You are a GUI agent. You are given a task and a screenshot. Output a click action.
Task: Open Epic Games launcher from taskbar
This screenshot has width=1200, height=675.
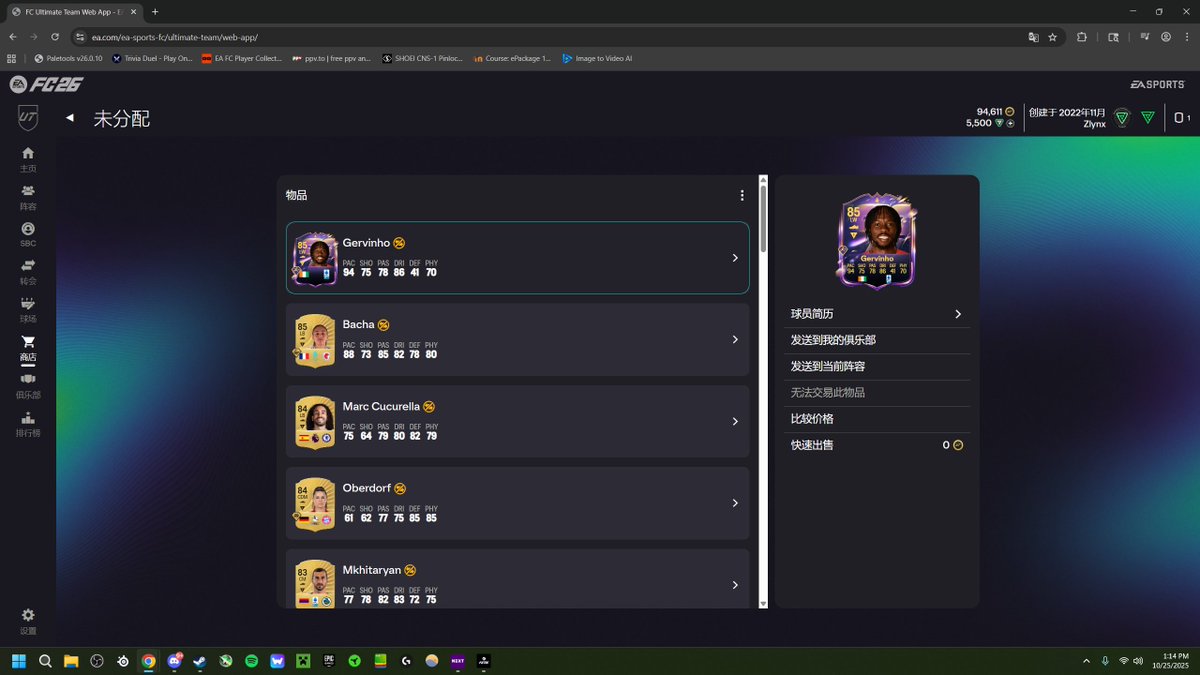[329, 661]
